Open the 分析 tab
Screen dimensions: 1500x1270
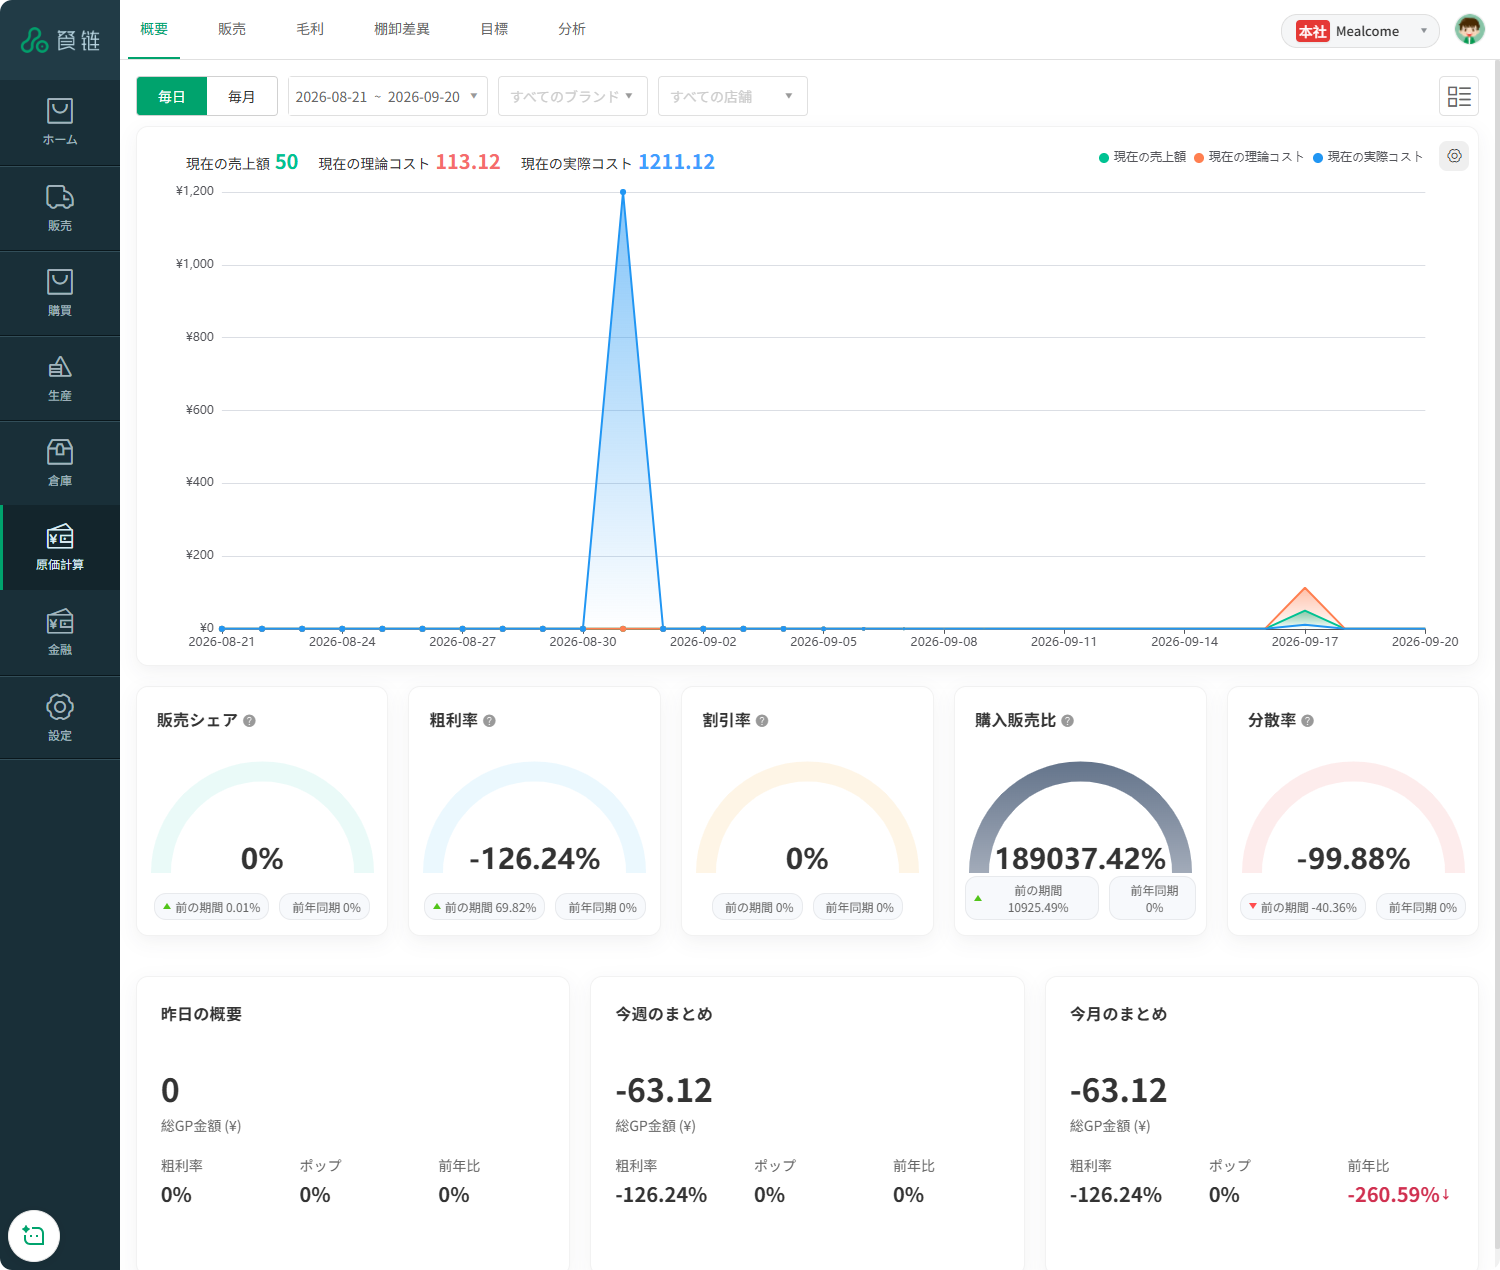pyautogui.click(x=572, y=29)
